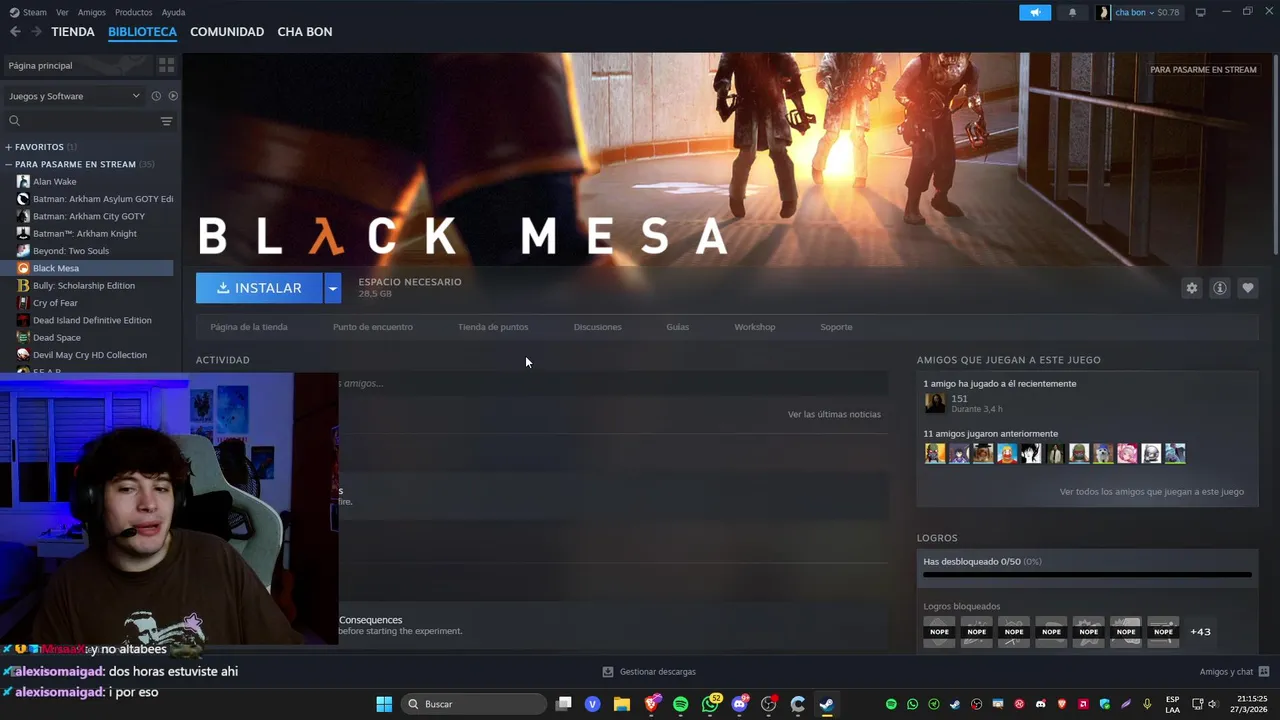Go back using the Steam back arrow
The image size is (1280, 720).
(x=15, y=32)
